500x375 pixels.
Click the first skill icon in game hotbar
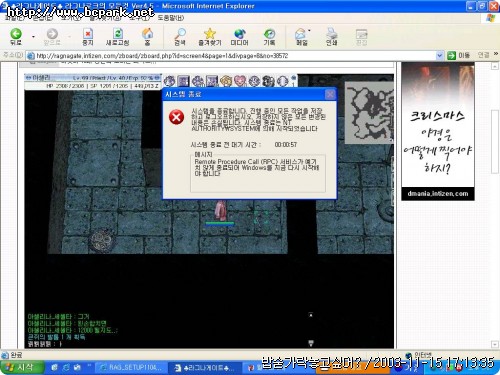tap(169, 81)
